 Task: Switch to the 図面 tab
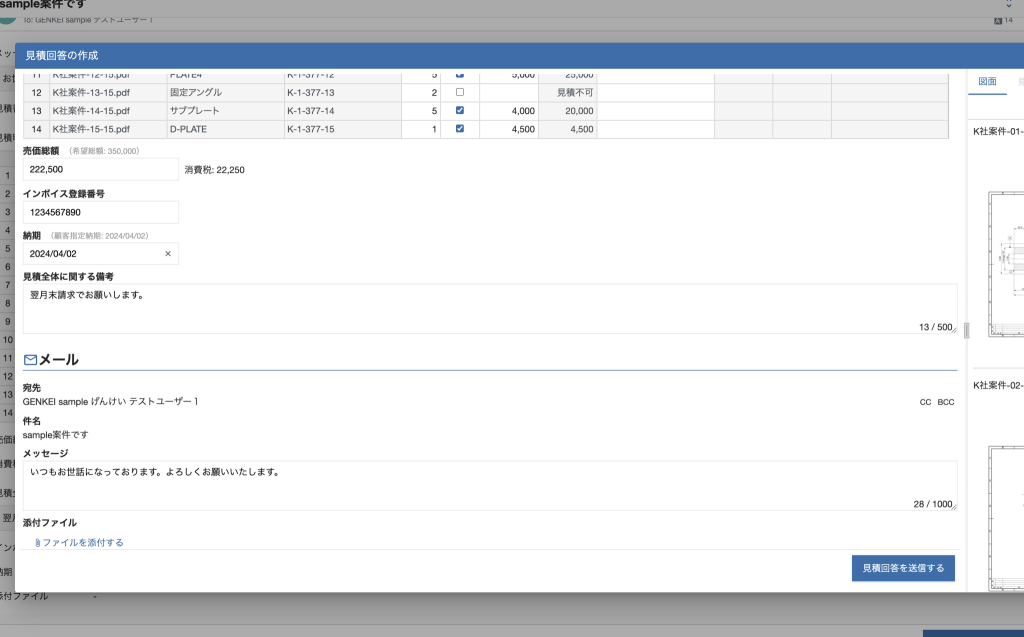tap(987, 82)
